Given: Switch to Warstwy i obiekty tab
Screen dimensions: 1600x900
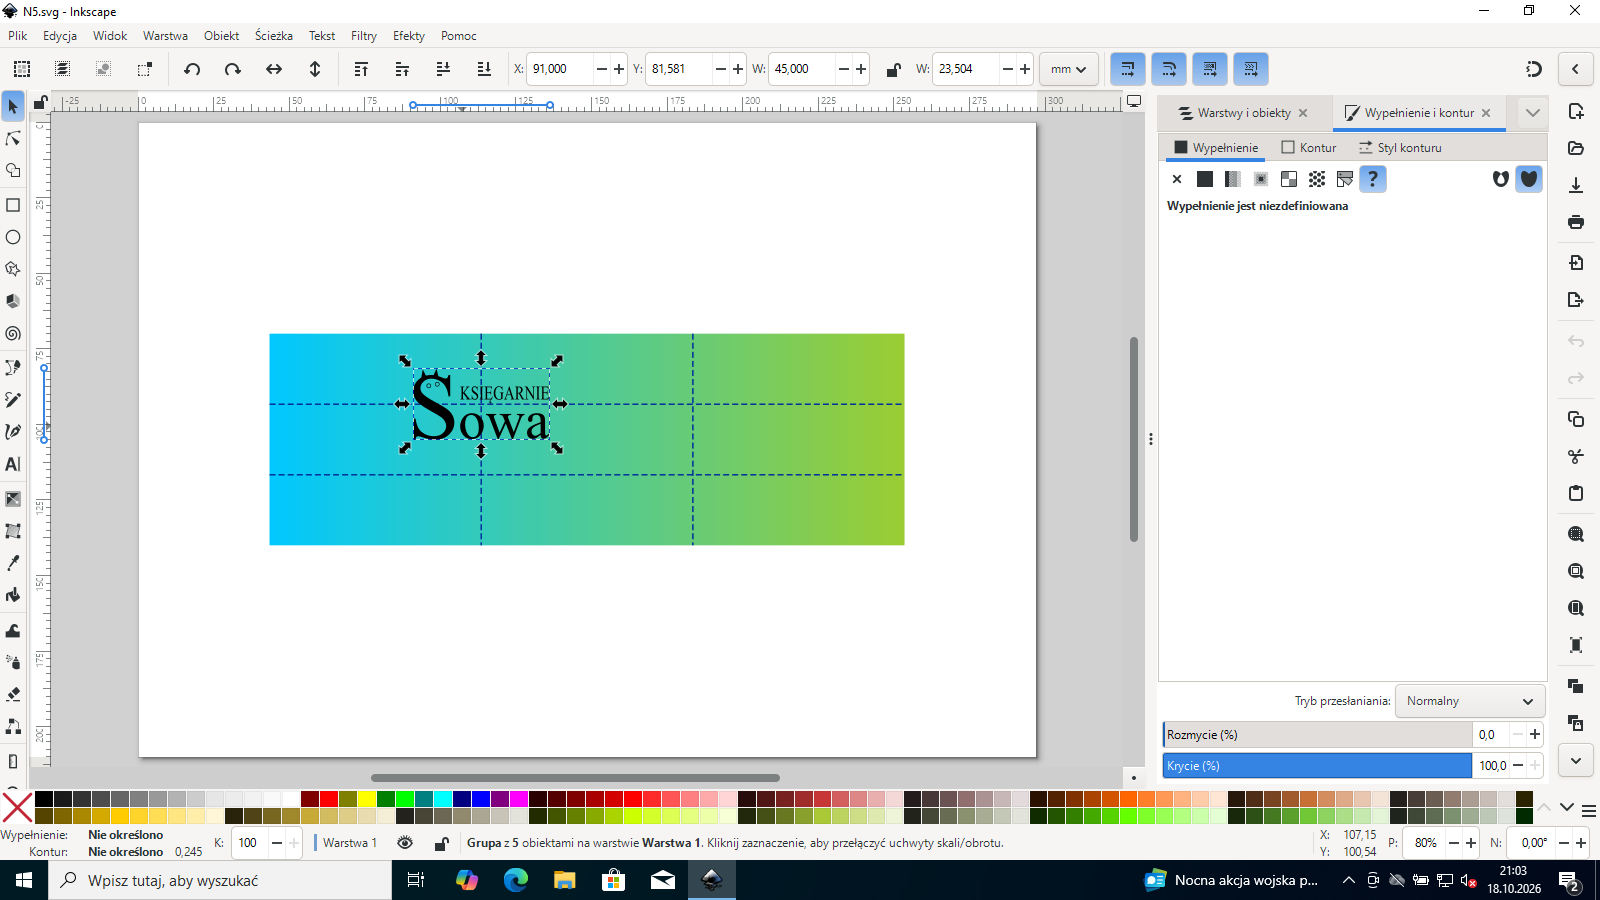Looking at the screenshot, I should pyautogui.click(x=1244, y=113).
